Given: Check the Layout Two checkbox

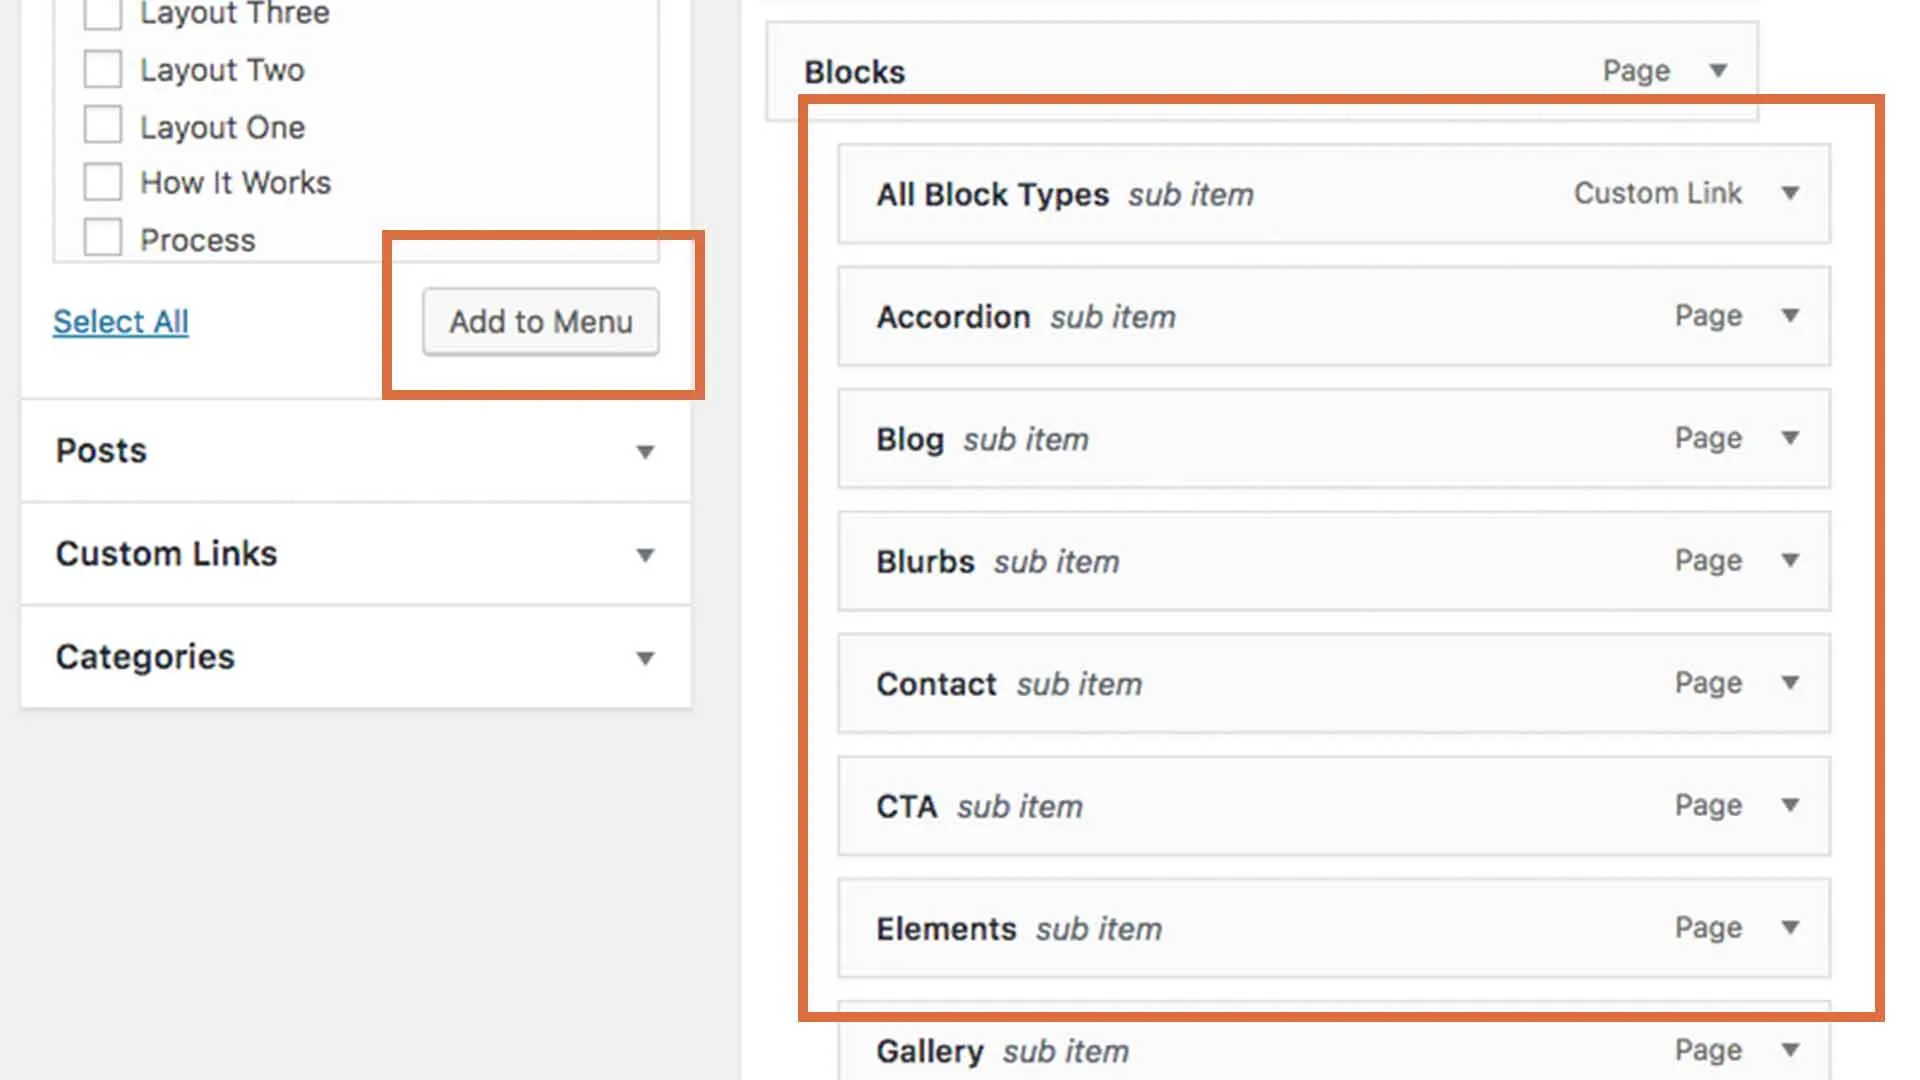Looking at the screenshot, I should click(x=102, y=70).
